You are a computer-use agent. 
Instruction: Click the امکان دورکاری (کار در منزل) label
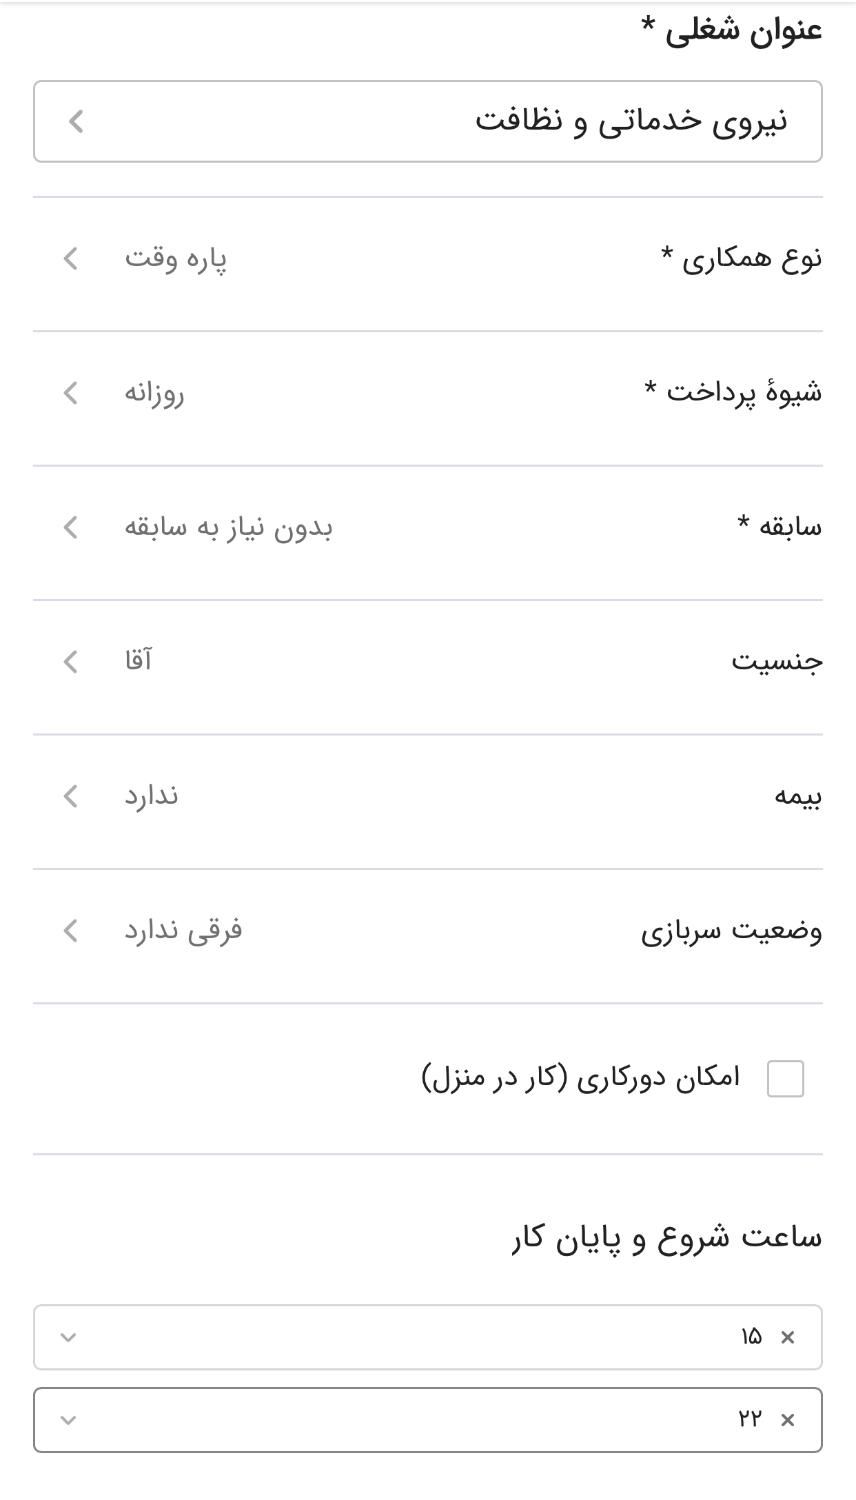point(581,1078)
